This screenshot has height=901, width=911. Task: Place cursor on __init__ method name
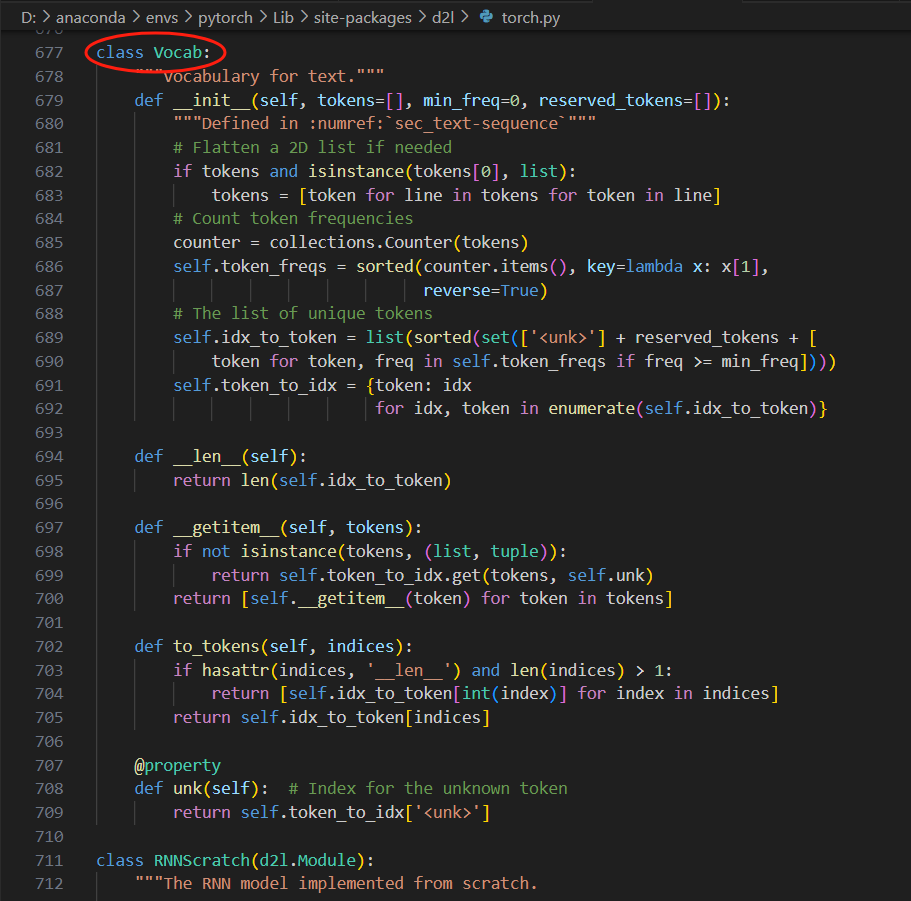tap(211, 100)
